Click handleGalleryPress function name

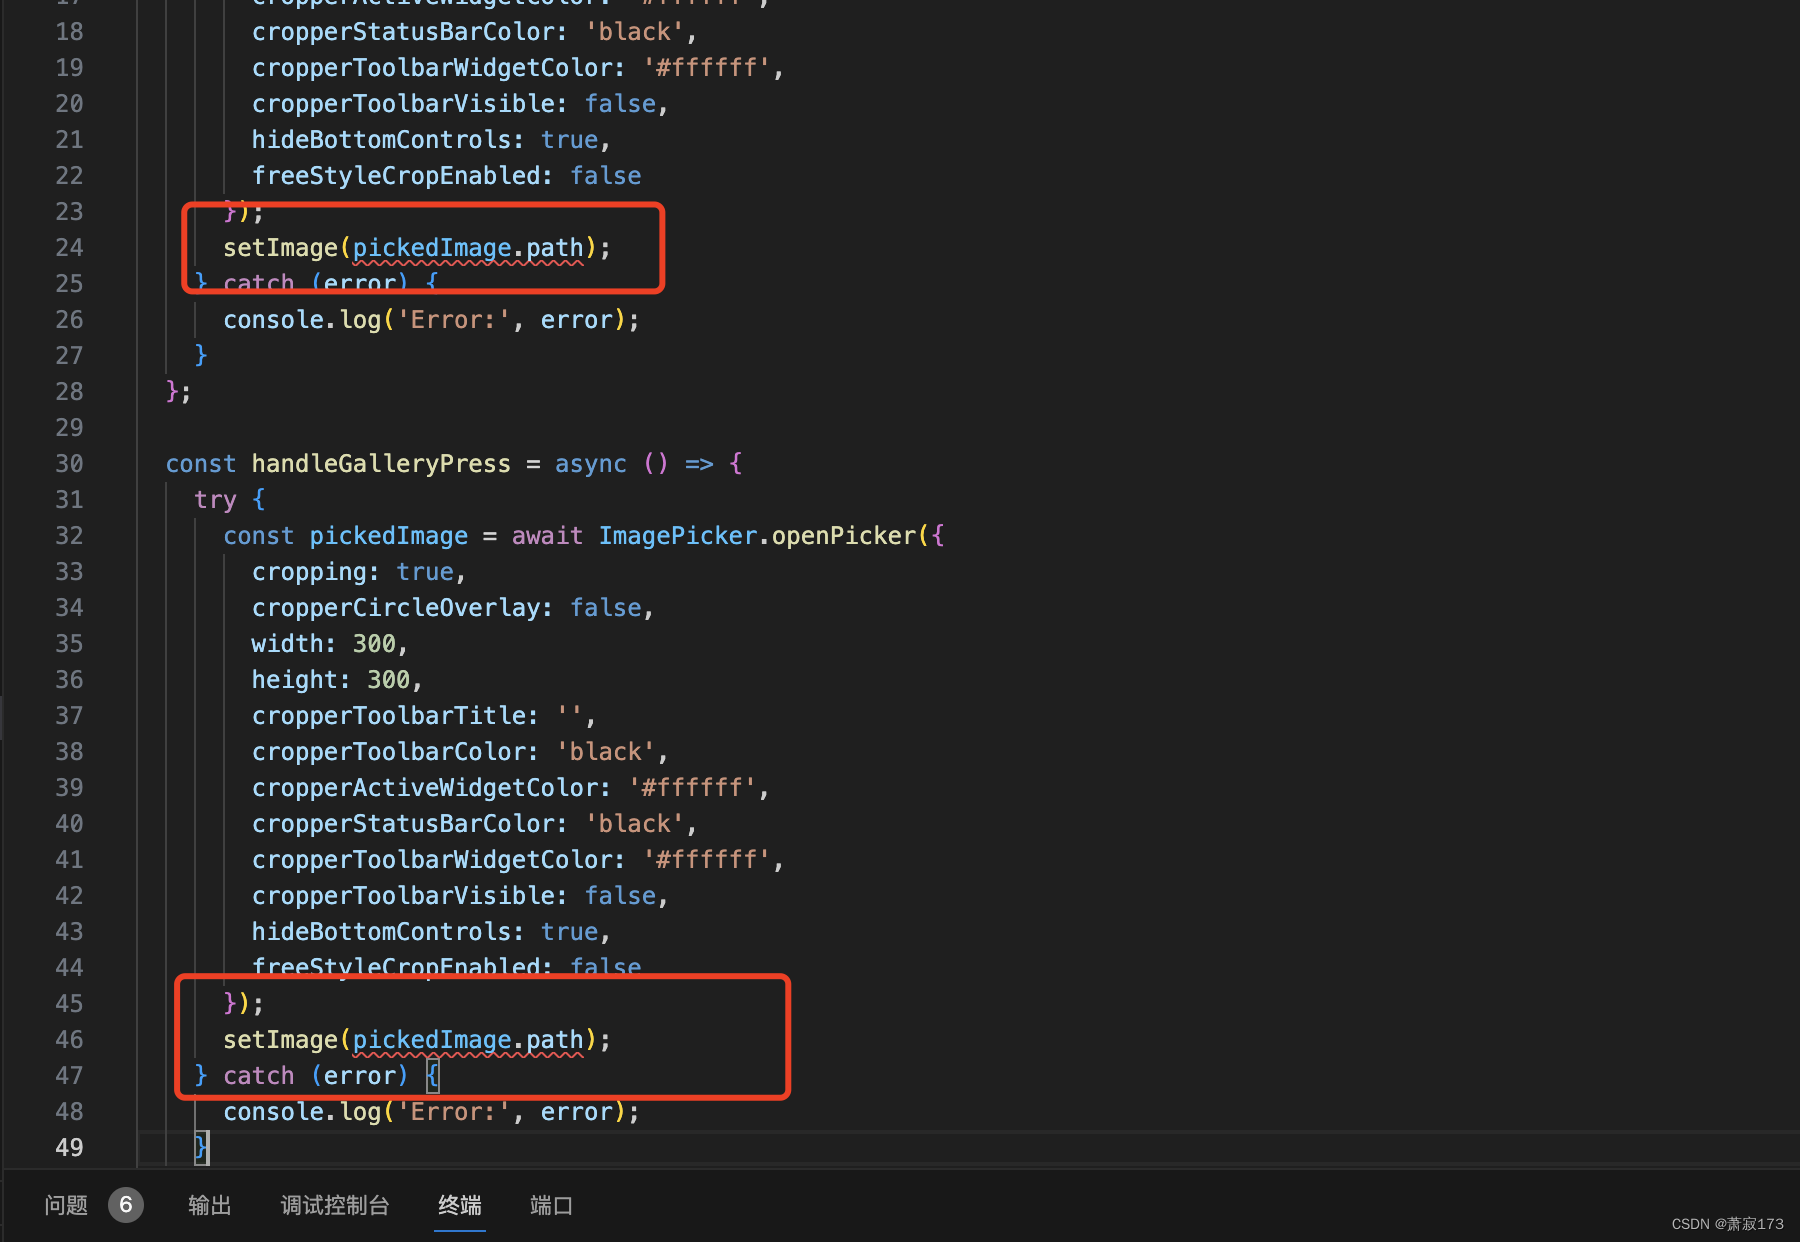[x=381, y=464]
